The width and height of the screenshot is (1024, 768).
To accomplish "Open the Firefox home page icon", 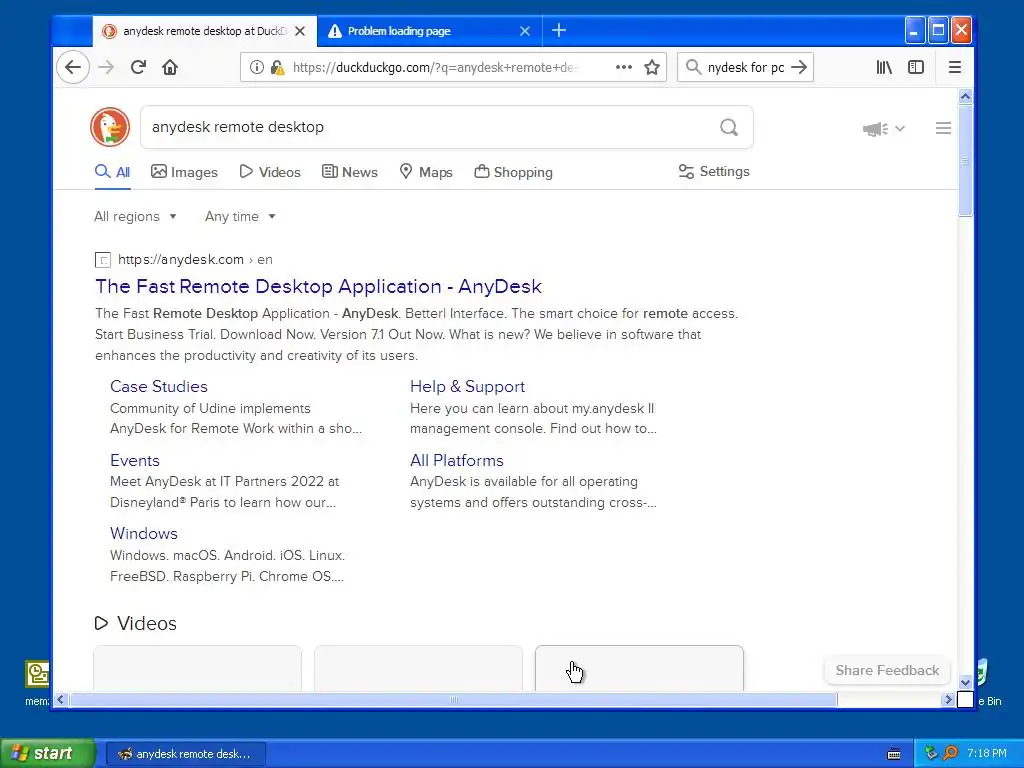I will pos(170,67).
